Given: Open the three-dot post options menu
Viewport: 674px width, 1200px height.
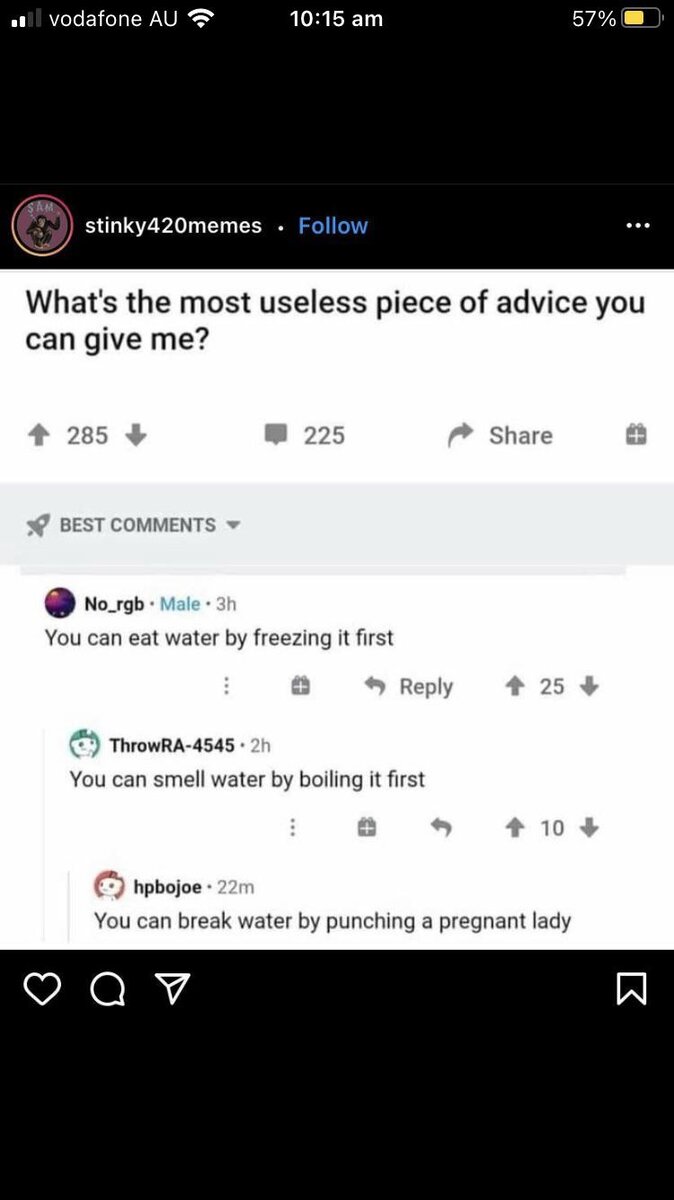Looking at the screenshot, I should 637,226.
